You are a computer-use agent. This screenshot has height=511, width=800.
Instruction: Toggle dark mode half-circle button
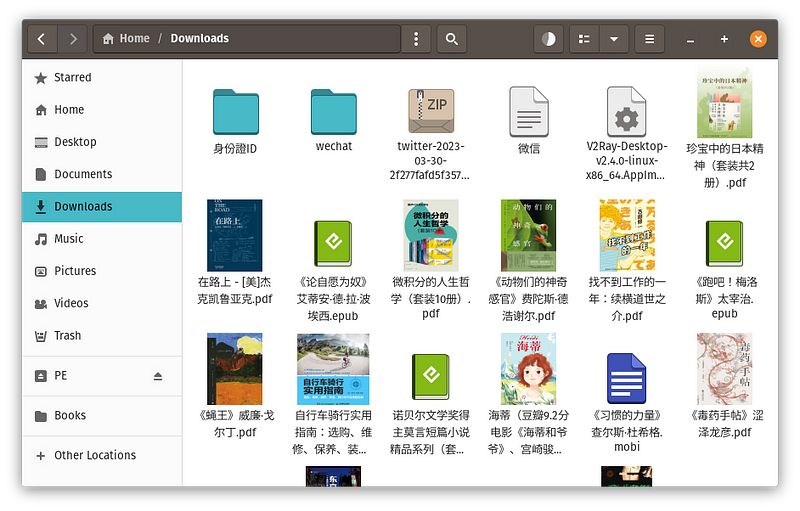tap(548, 39)
